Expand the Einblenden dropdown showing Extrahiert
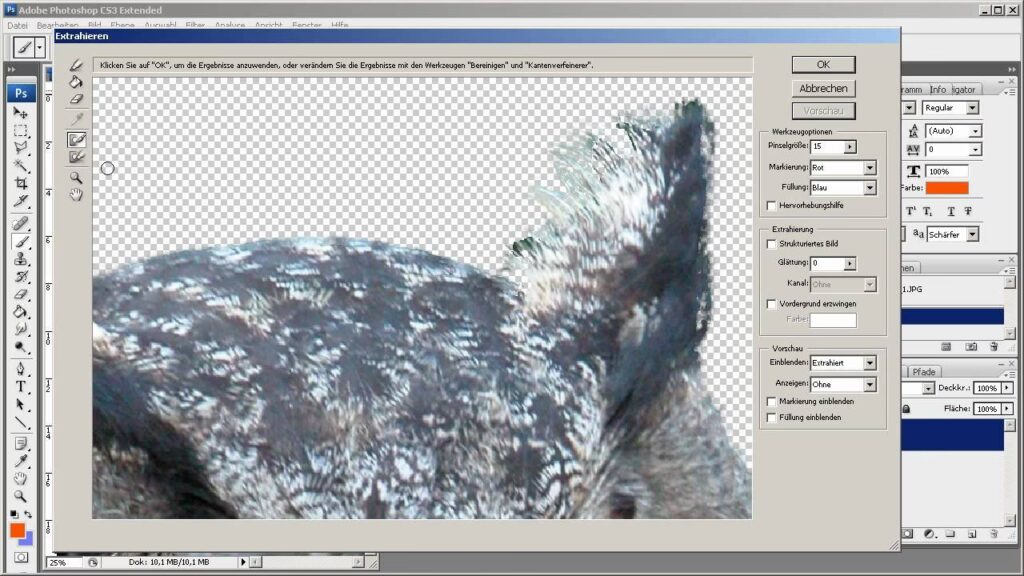 [x=869, y=364]
